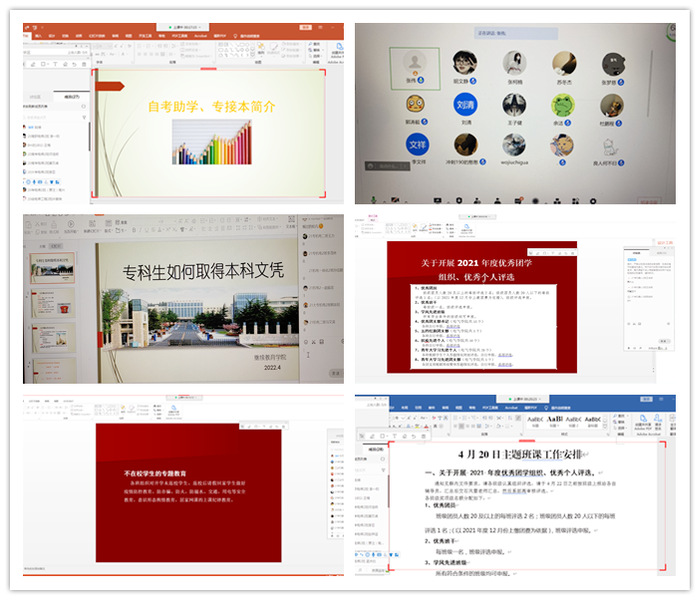Click 杜鹏程's avatar in the participant grid

pyautogui.click(x=610, y=104)
